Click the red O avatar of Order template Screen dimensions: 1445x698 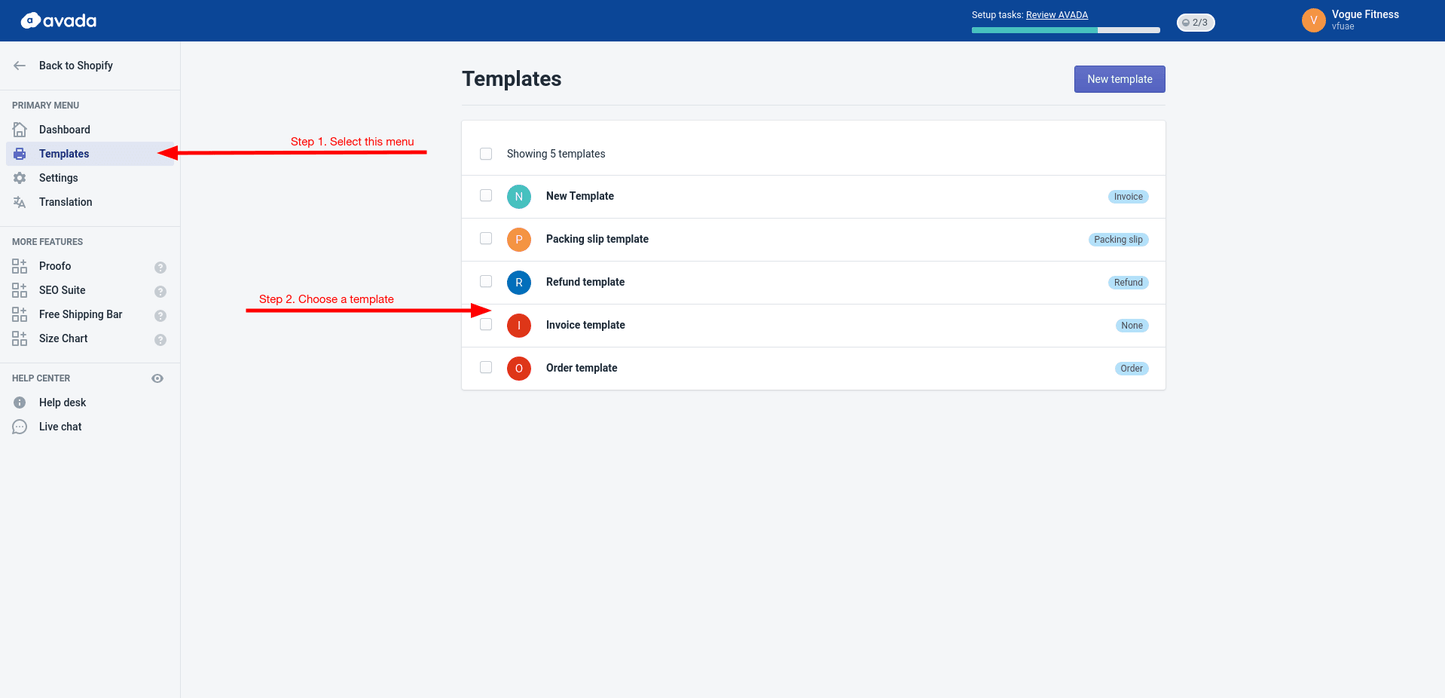click(x=519, y=369)
